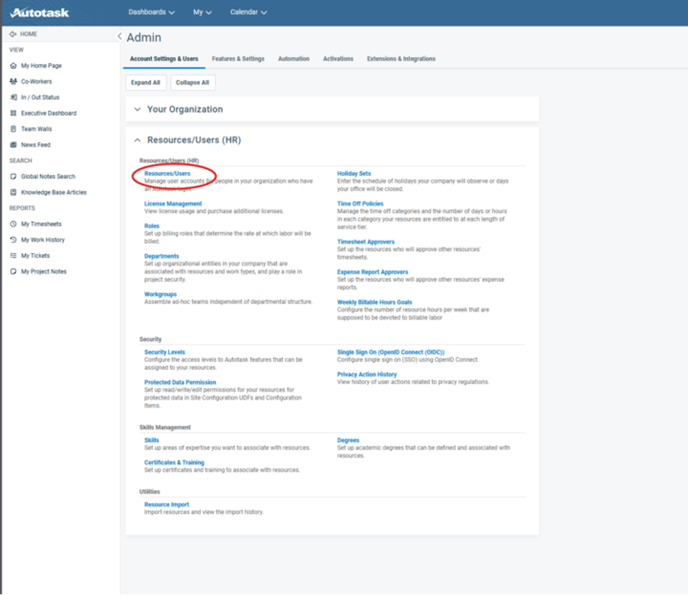Click the Admin page heading
The image size is (688, 595).
(144, 37)
